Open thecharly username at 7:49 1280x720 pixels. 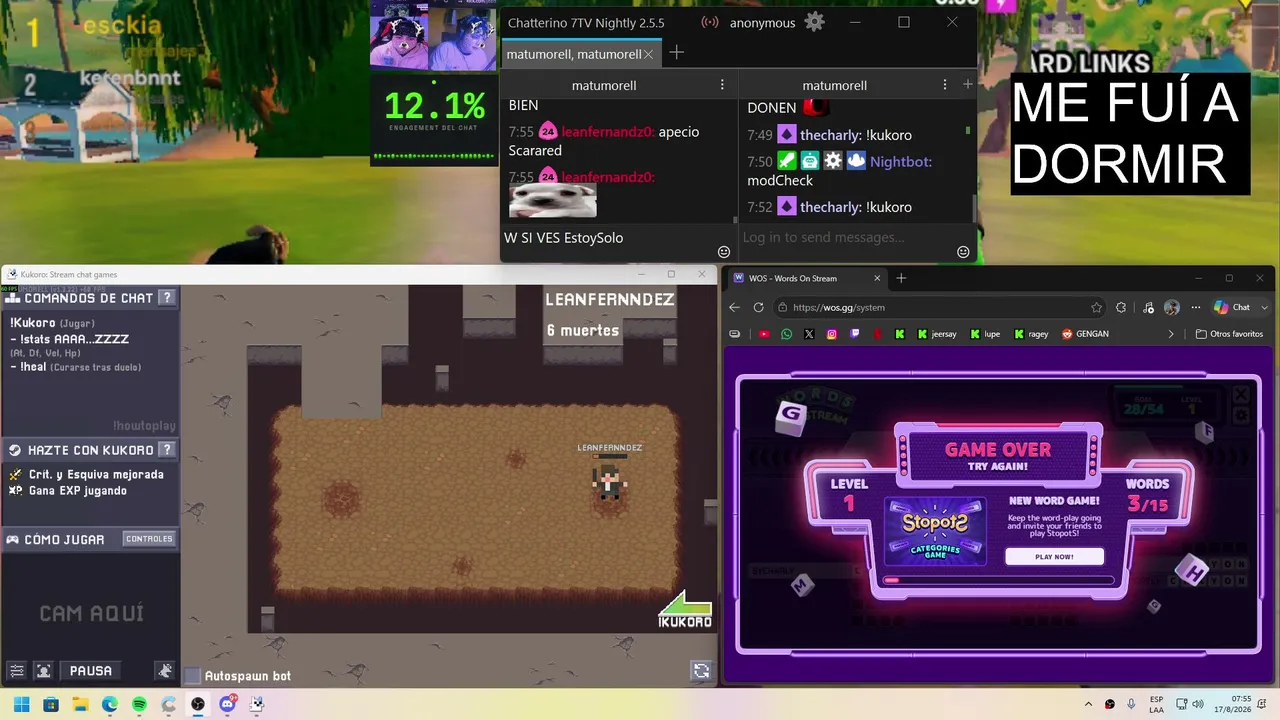pos(829,135)
